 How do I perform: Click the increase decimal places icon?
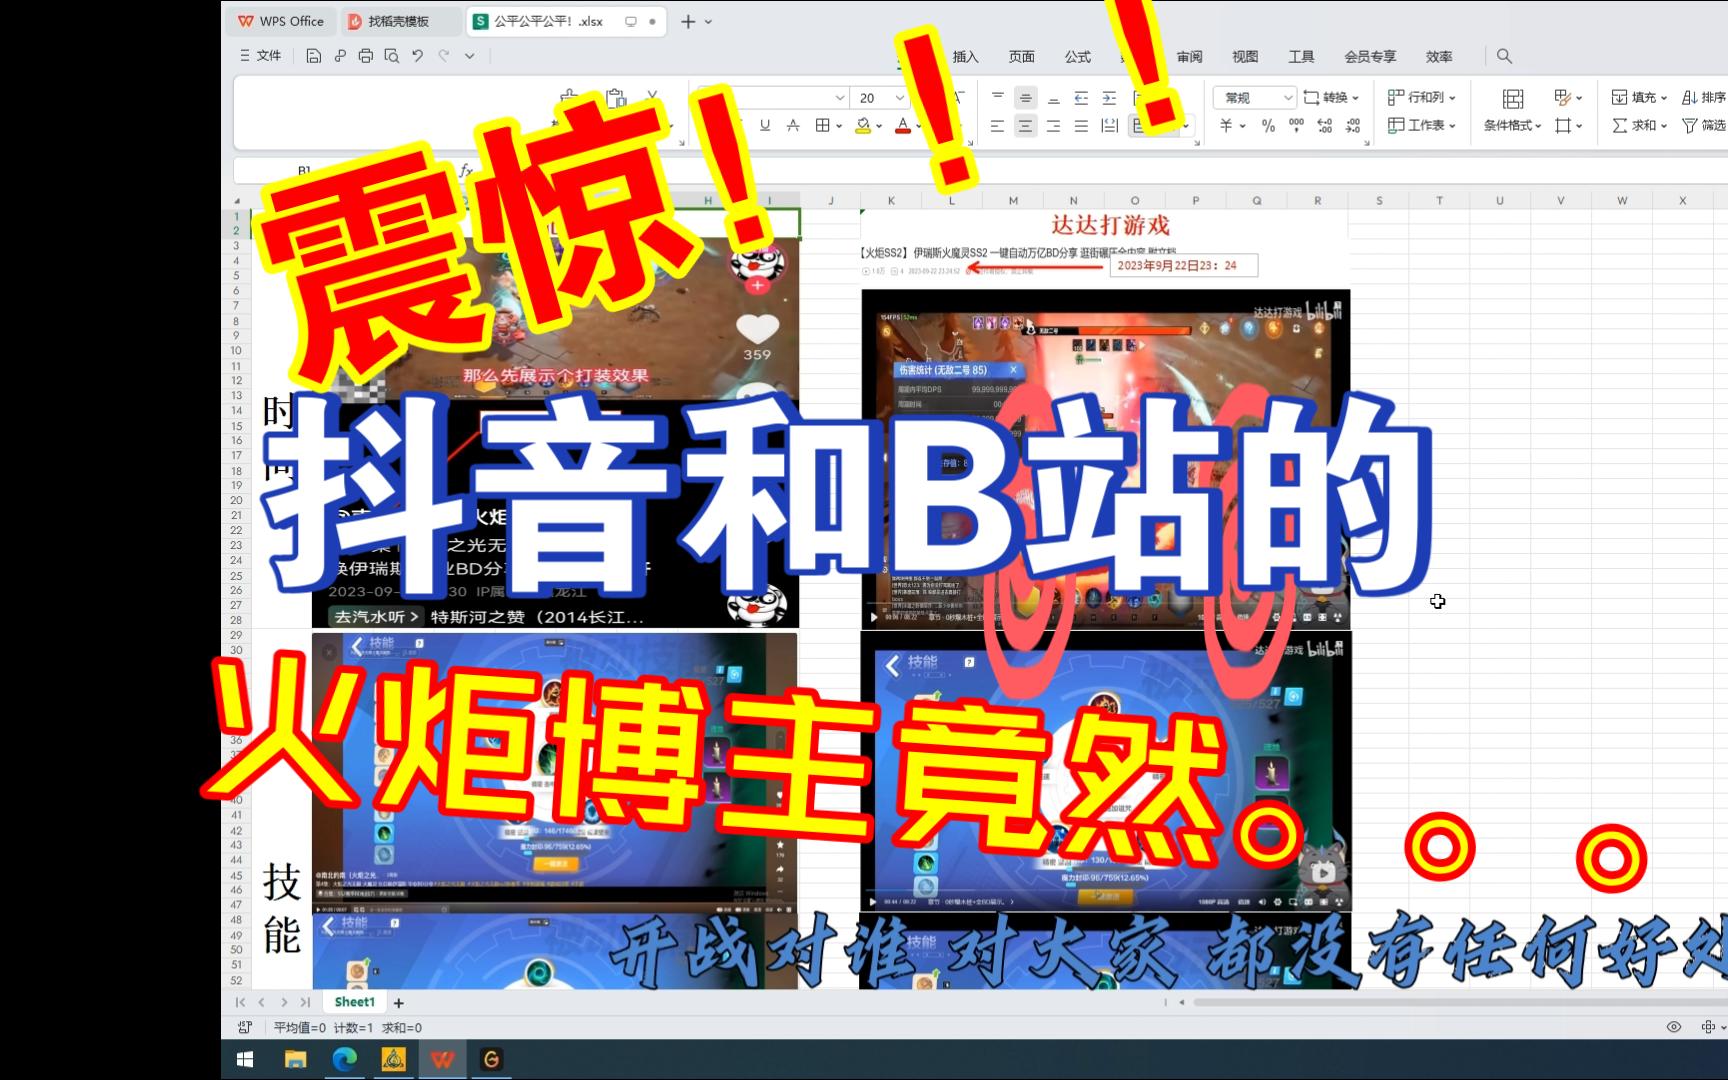point(1325,126)
